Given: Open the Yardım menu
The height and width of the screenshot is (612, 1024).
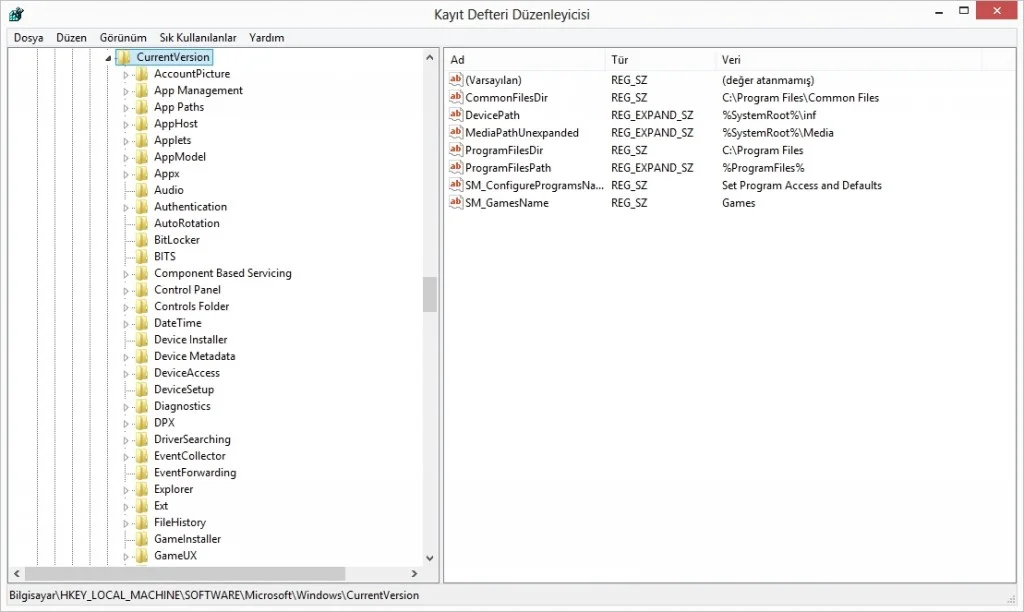Looking at the screenshot, I should (266, 38).
